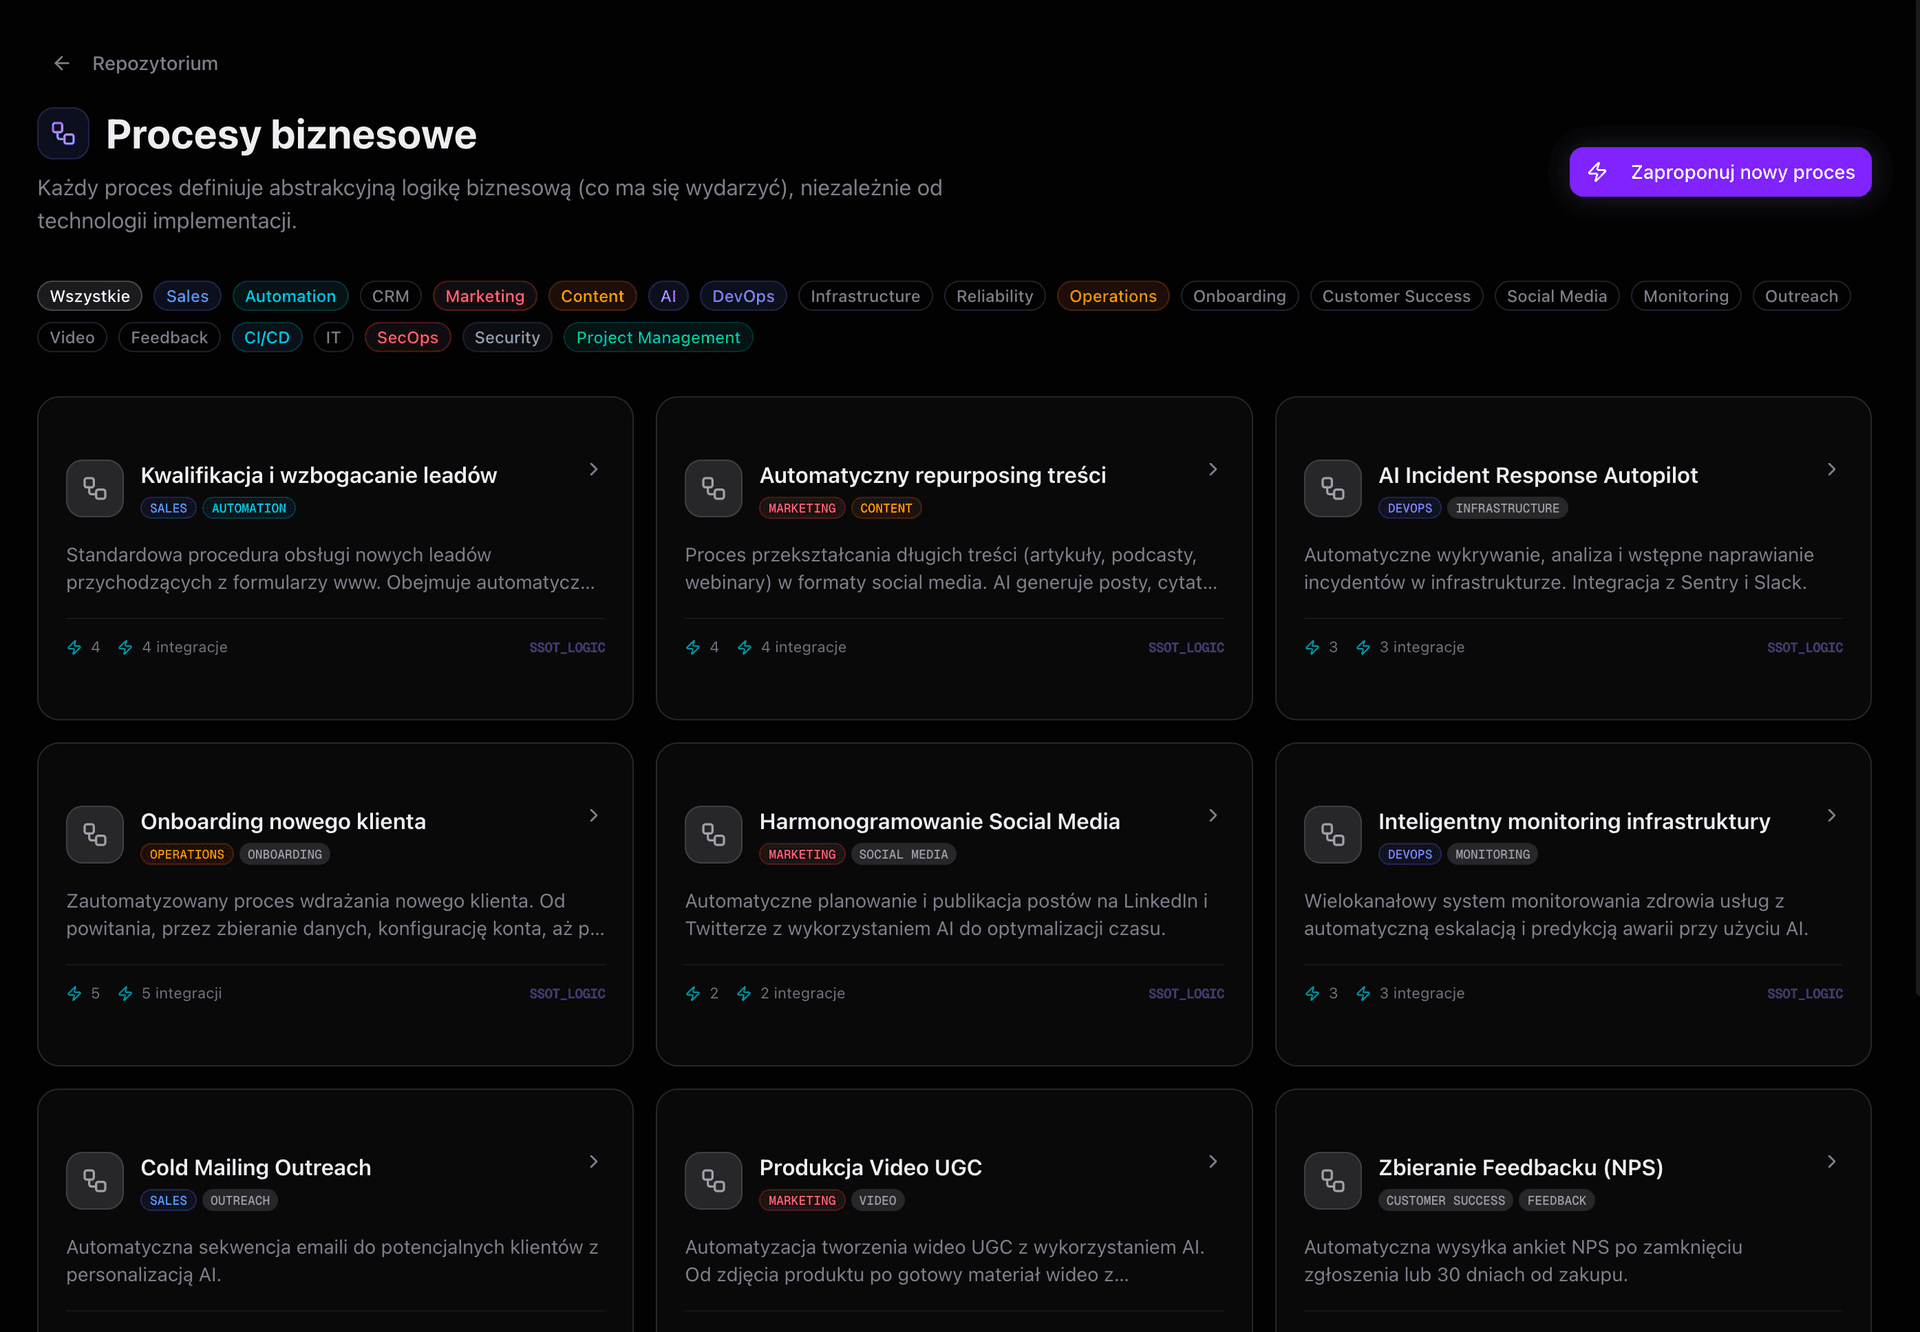Select the Wszystkie filter tab

[90, 296]
